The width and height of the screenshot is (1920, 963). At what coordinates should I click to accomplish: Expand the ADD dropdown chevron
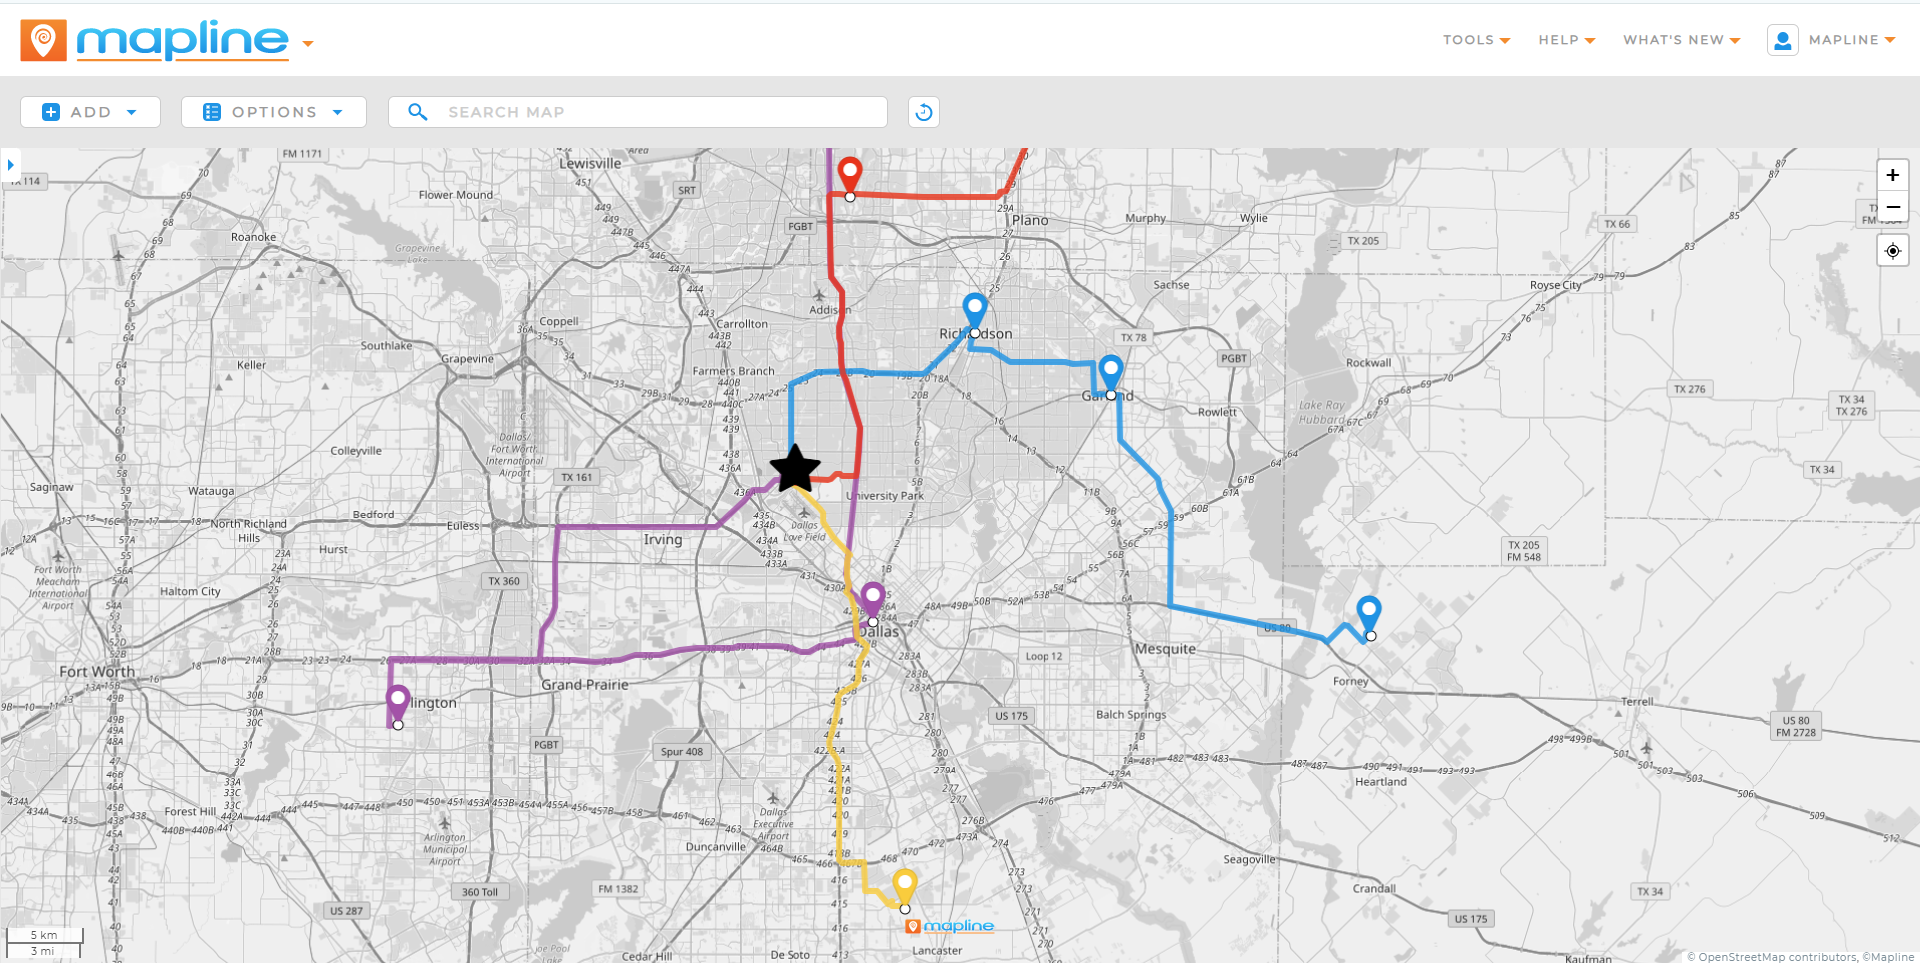click(133, 111)
